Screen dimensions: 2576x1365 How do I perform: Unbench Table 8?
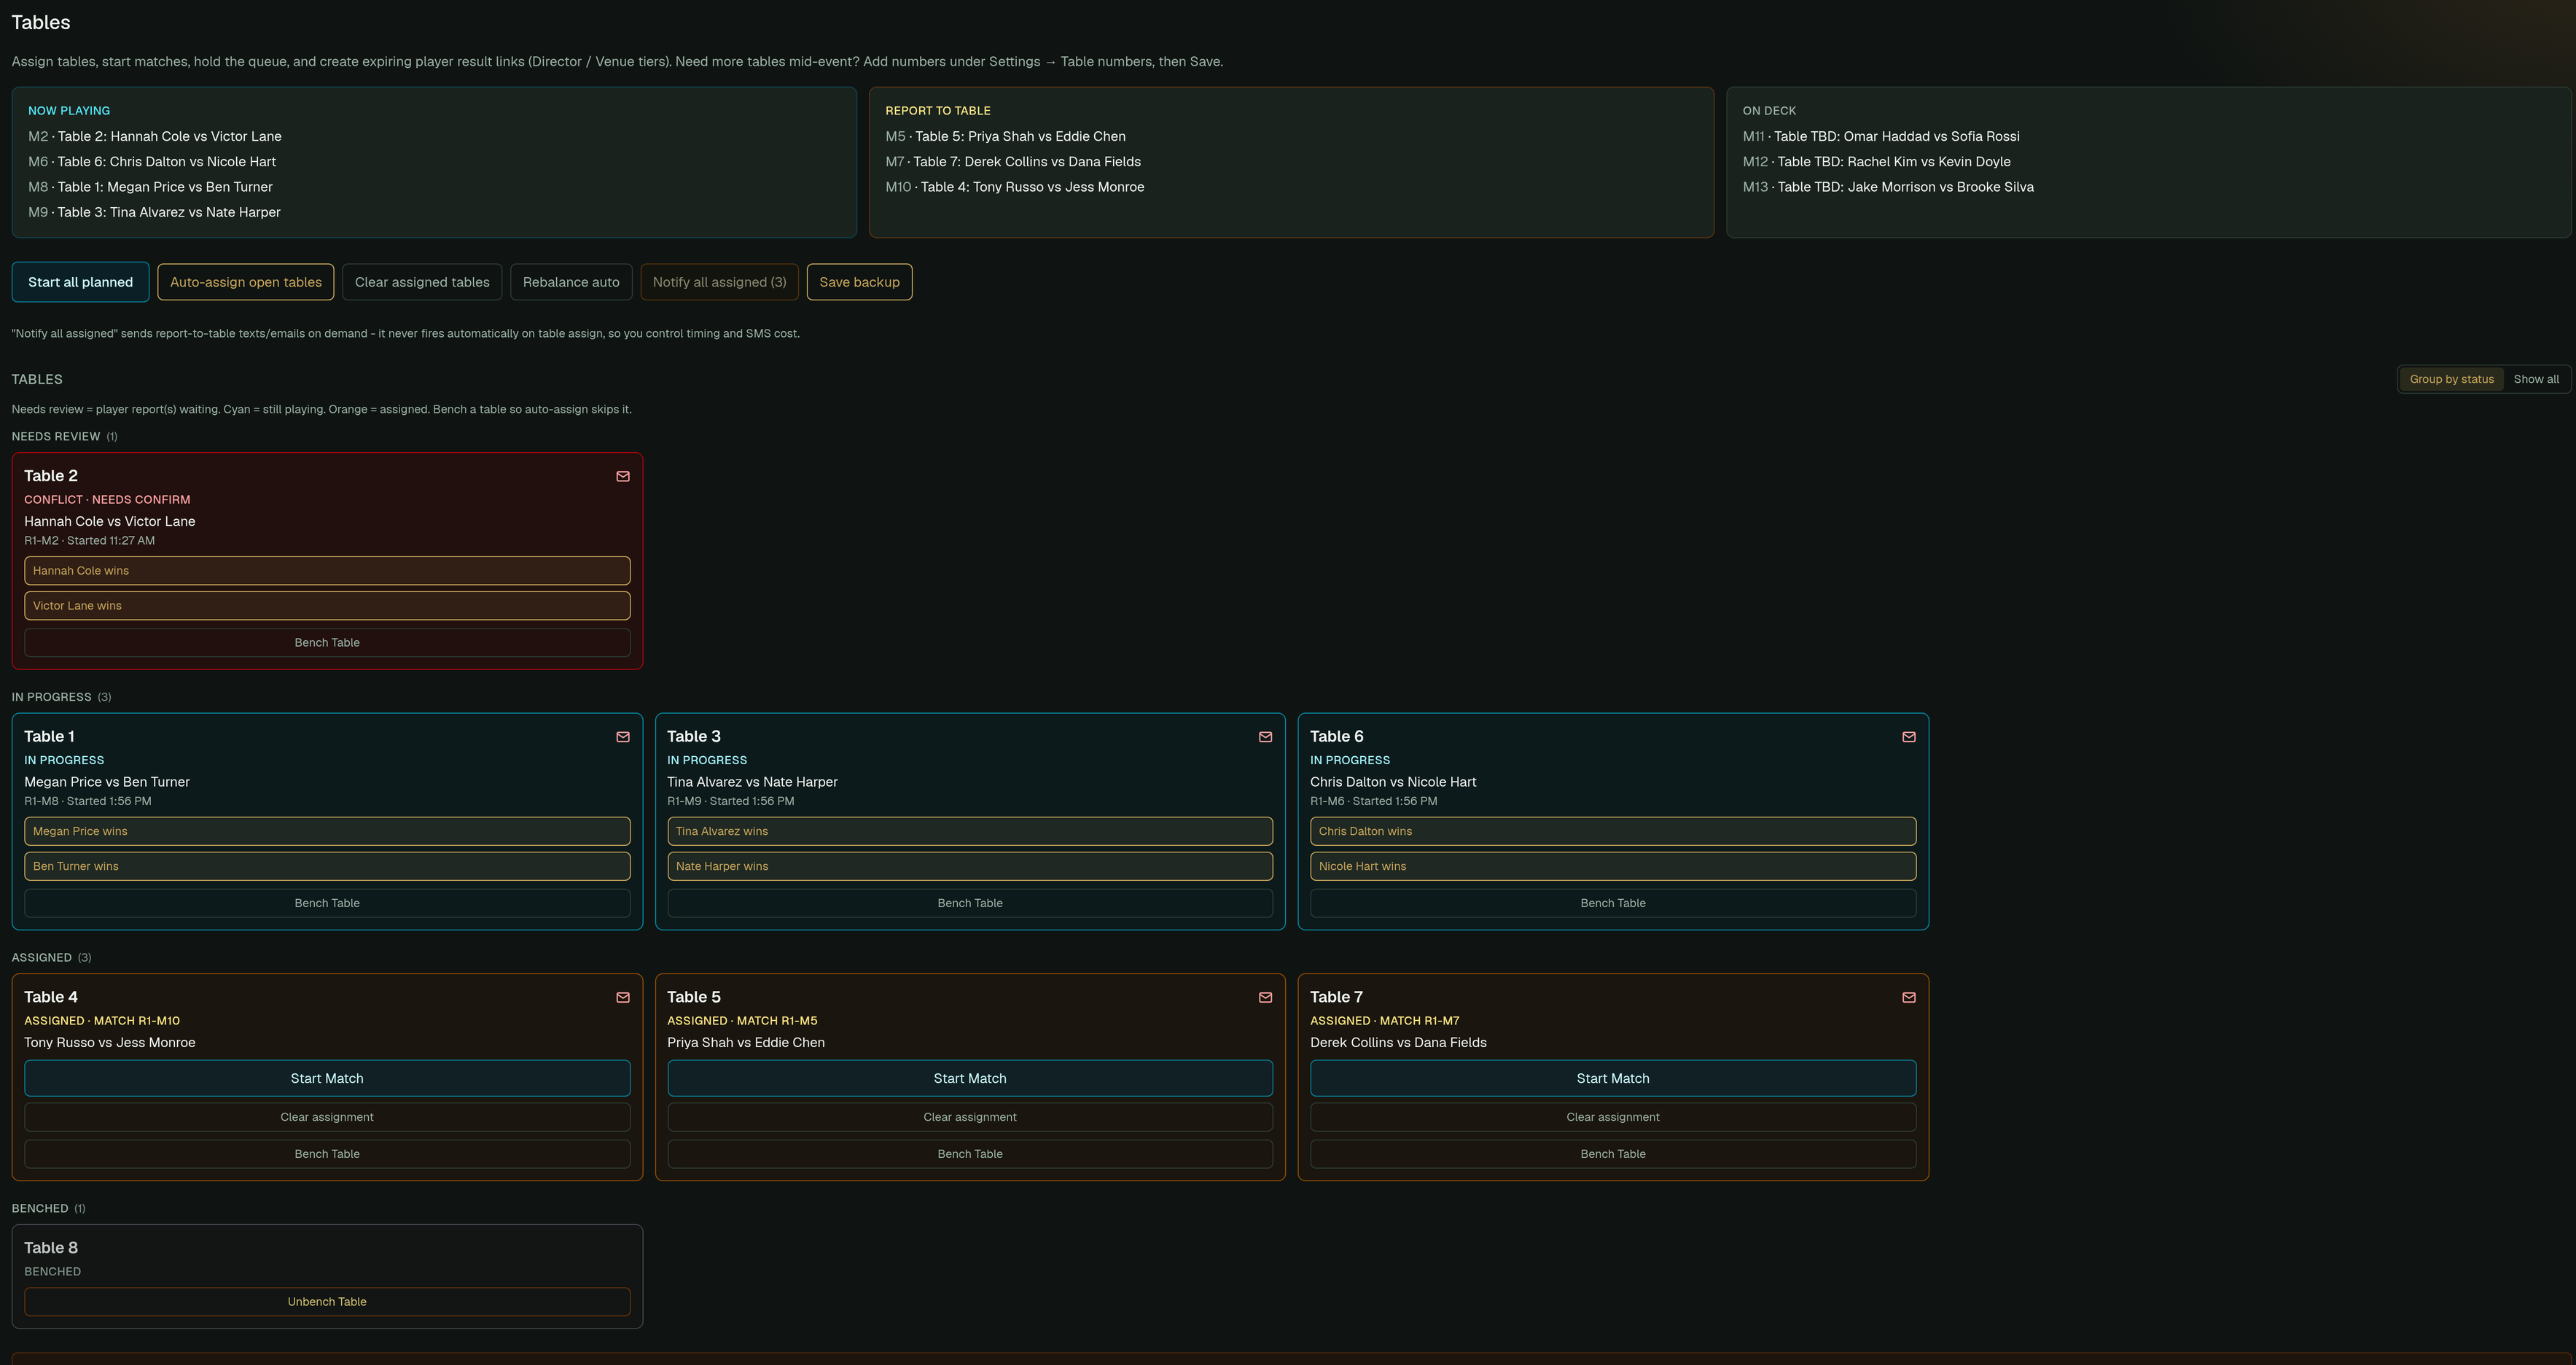point(327,1302)
